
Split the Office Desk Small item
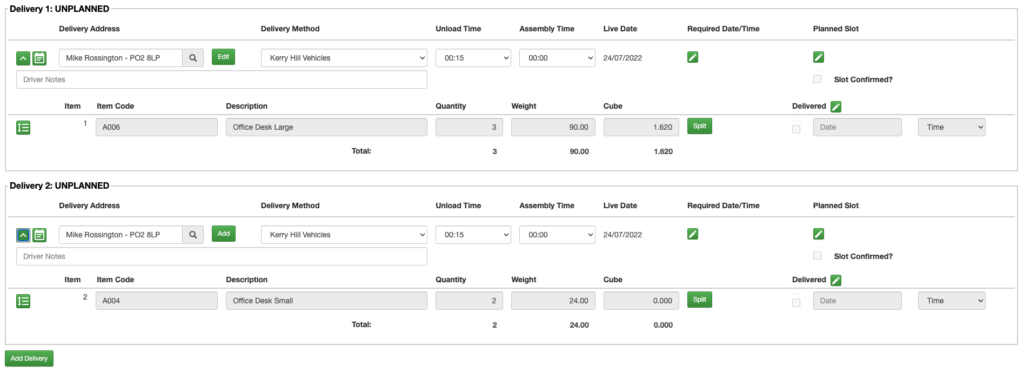point(699,300)
